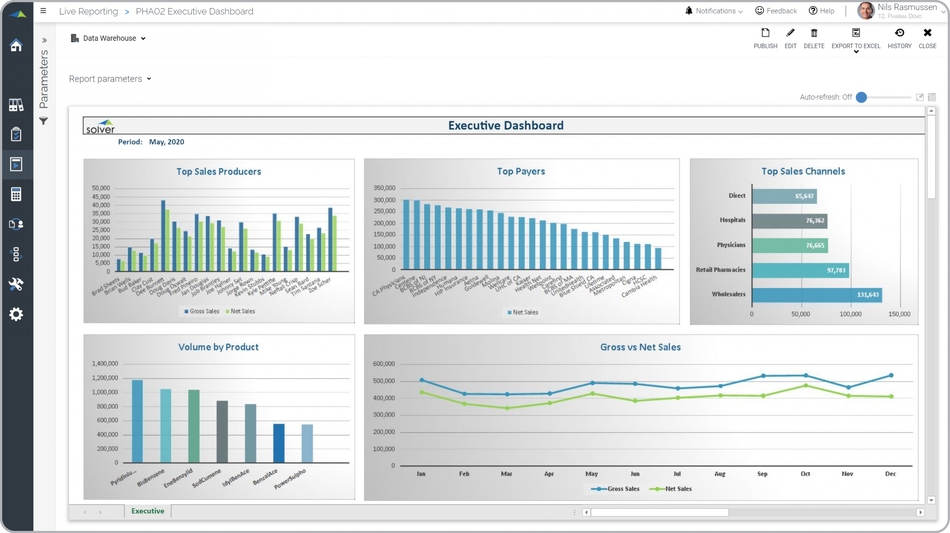Click the Edit pencil icon

pos(791,38)
